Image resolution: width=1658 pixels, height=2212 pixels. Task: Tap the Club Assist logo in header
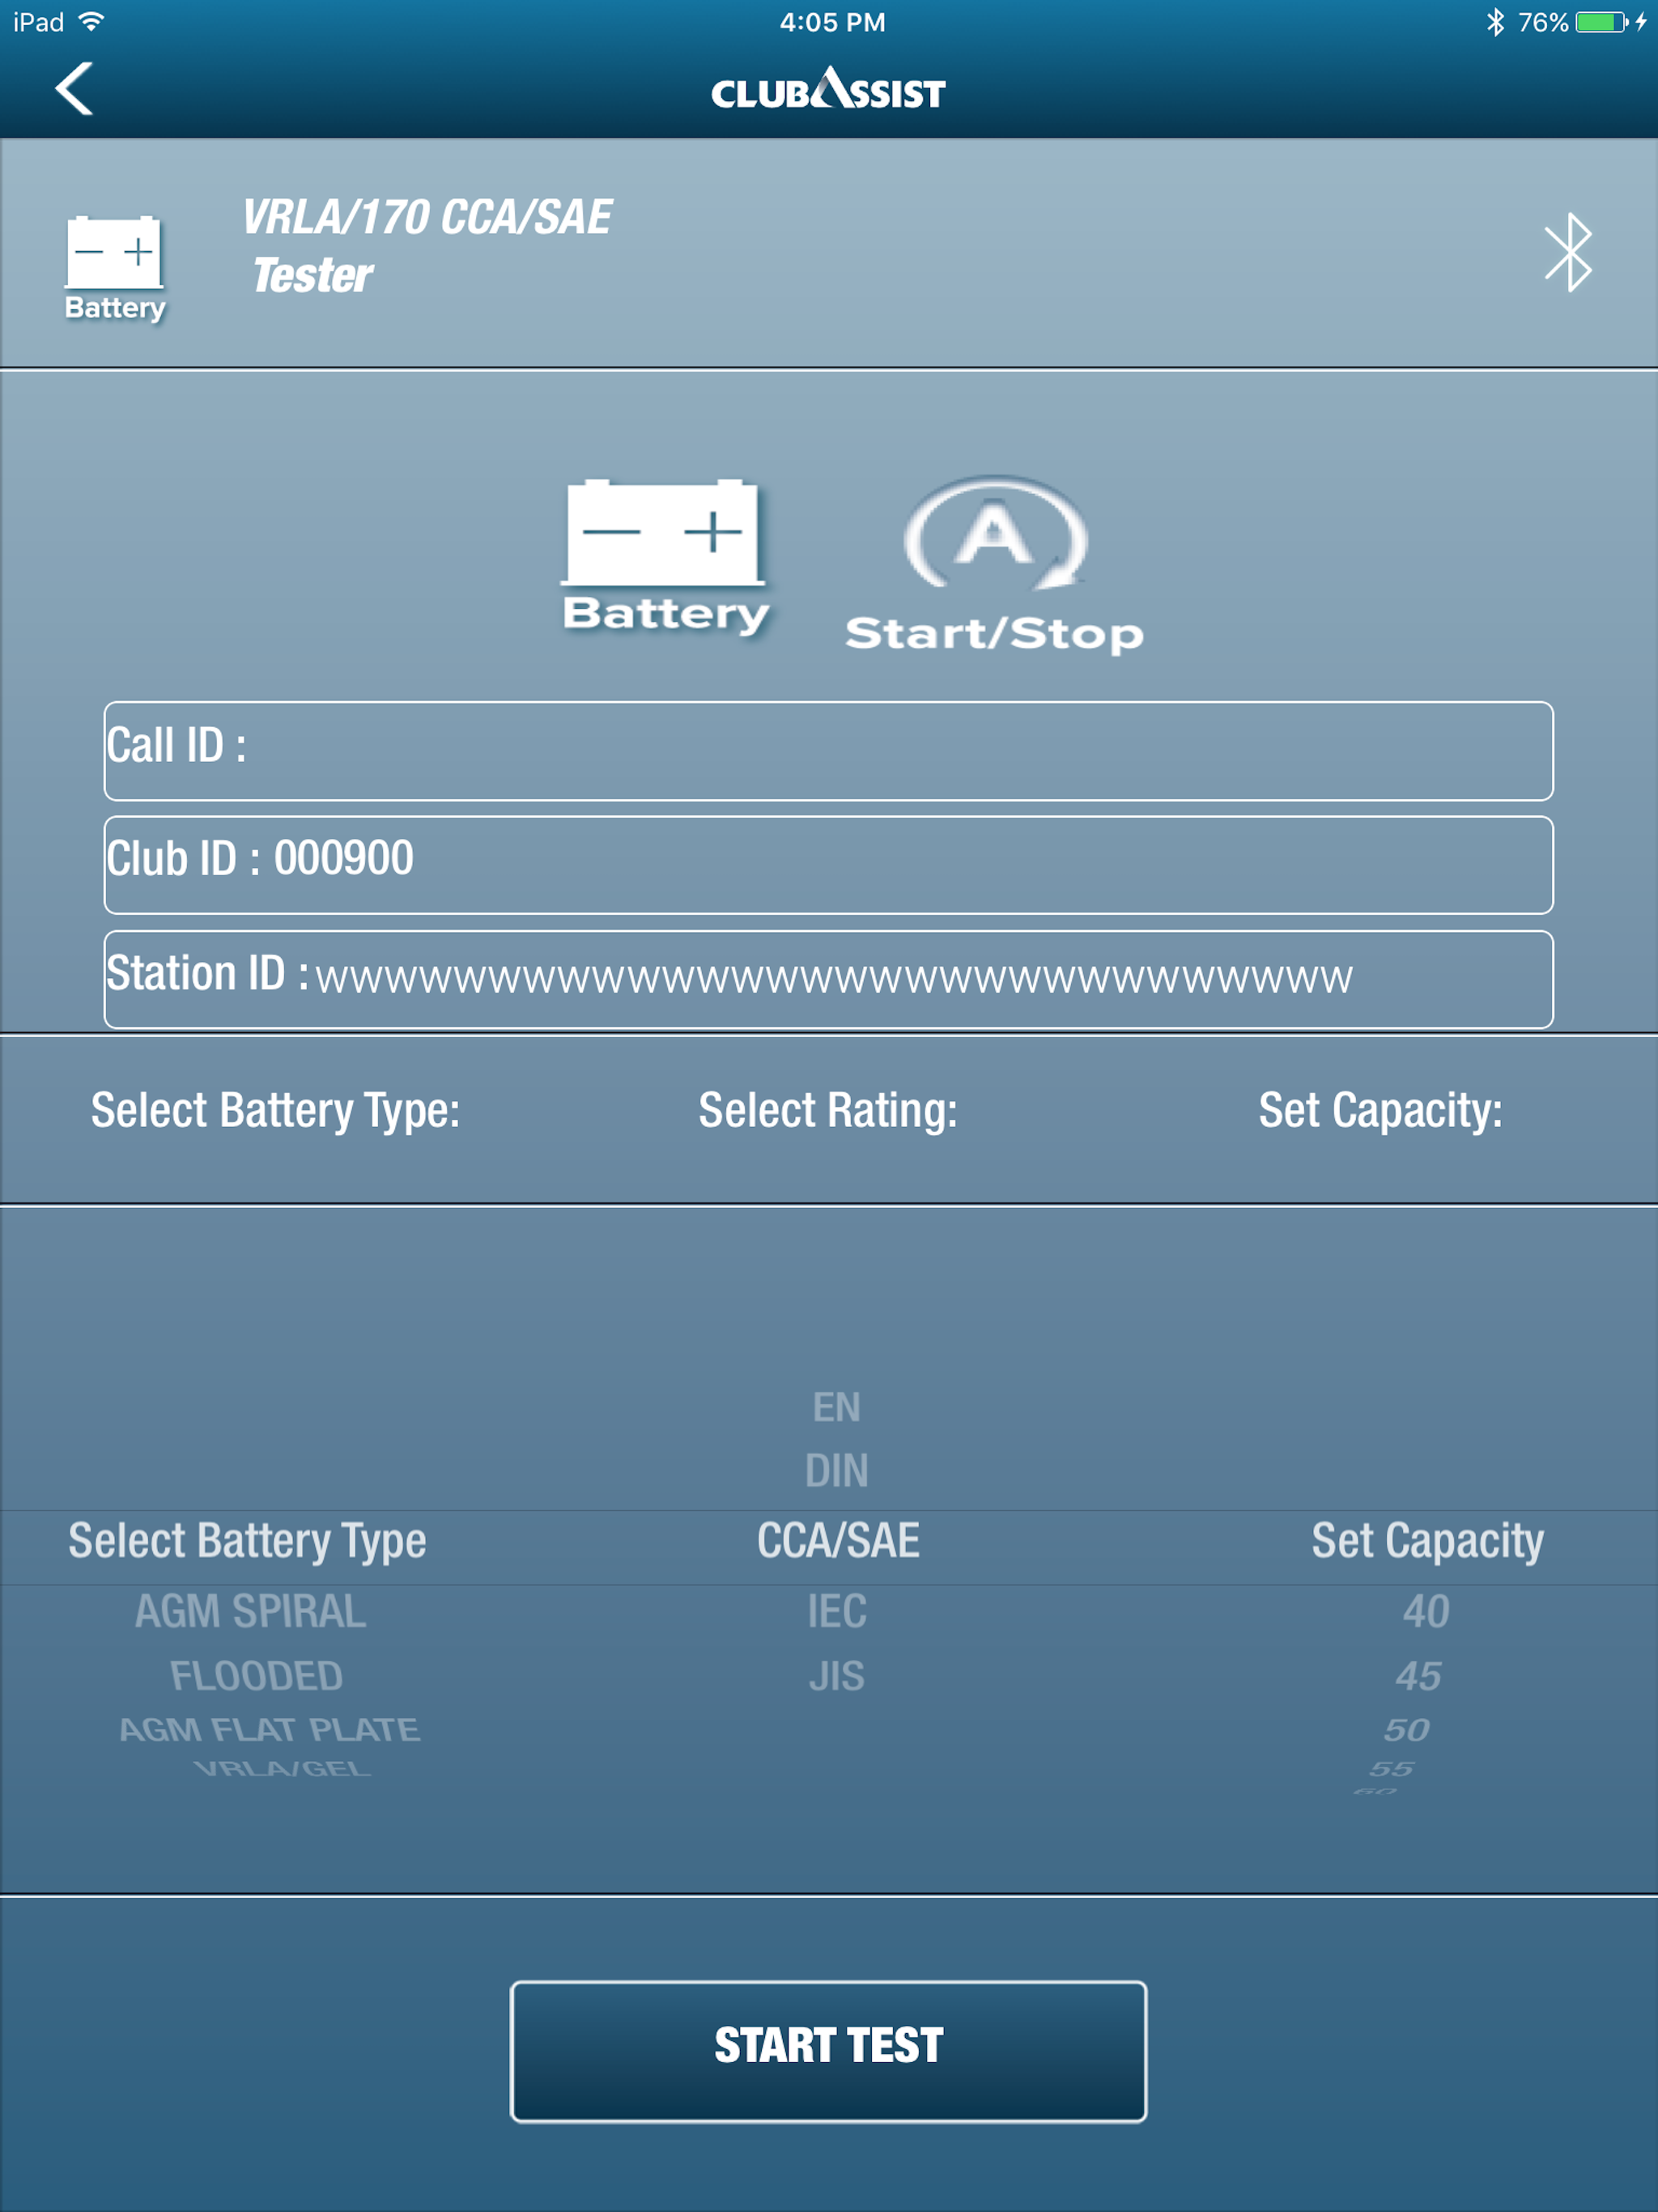pos(828,89)
